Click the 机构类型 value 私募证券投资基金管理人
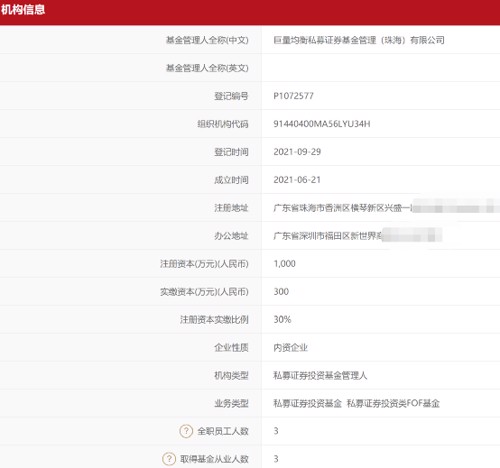 tap(320, 376)
